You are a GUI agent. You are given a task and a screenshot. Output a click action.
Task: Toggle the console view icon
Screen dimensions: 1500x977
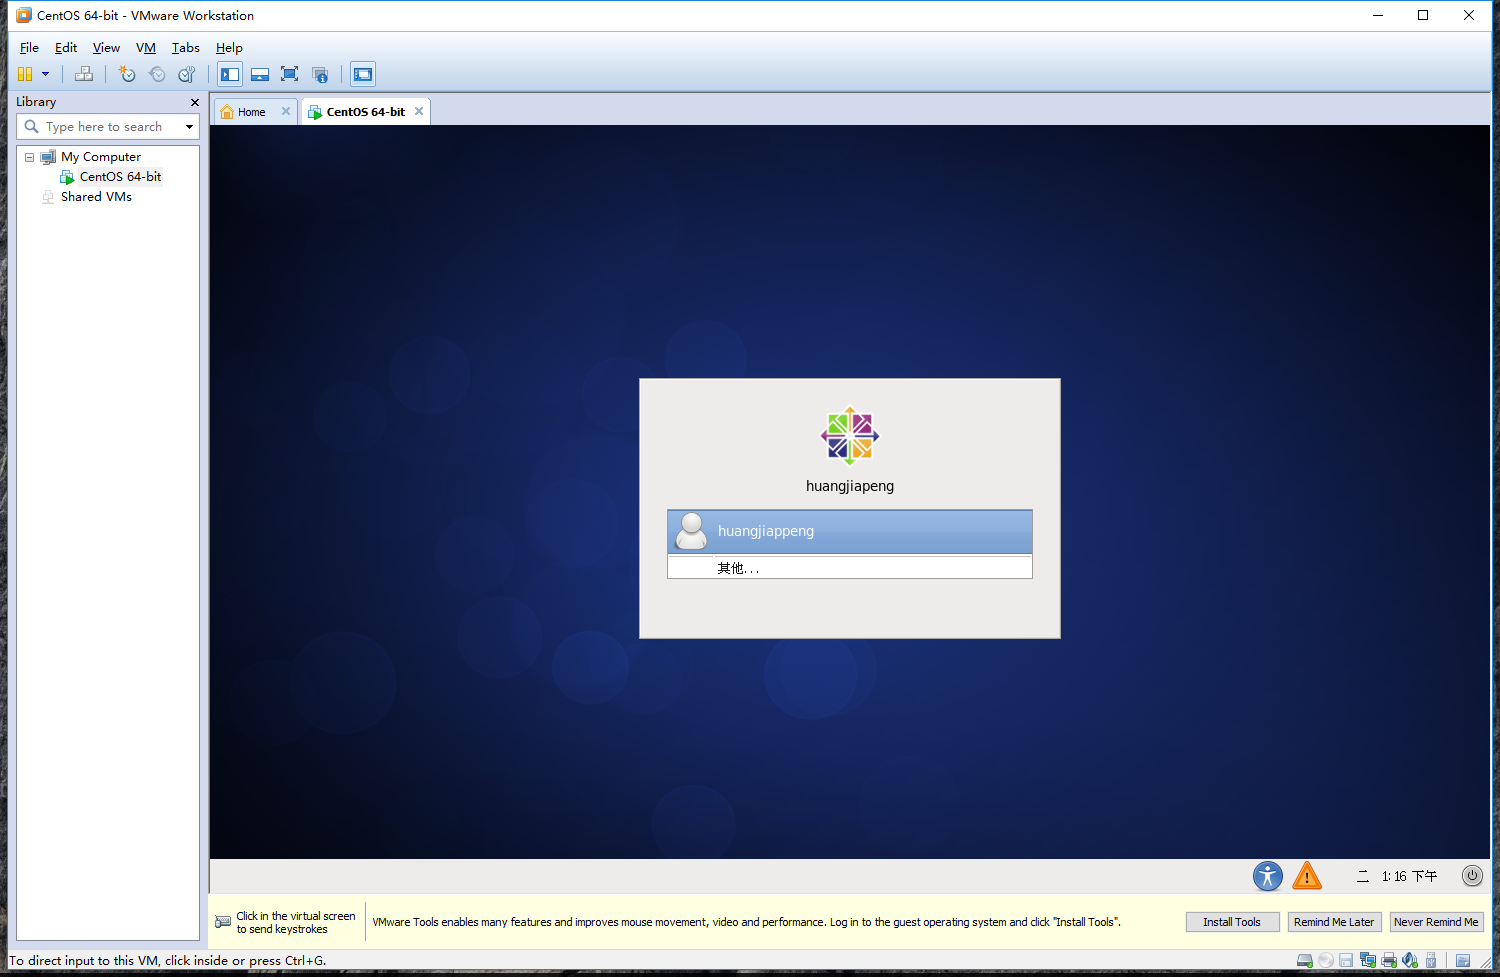coord(363,74)
